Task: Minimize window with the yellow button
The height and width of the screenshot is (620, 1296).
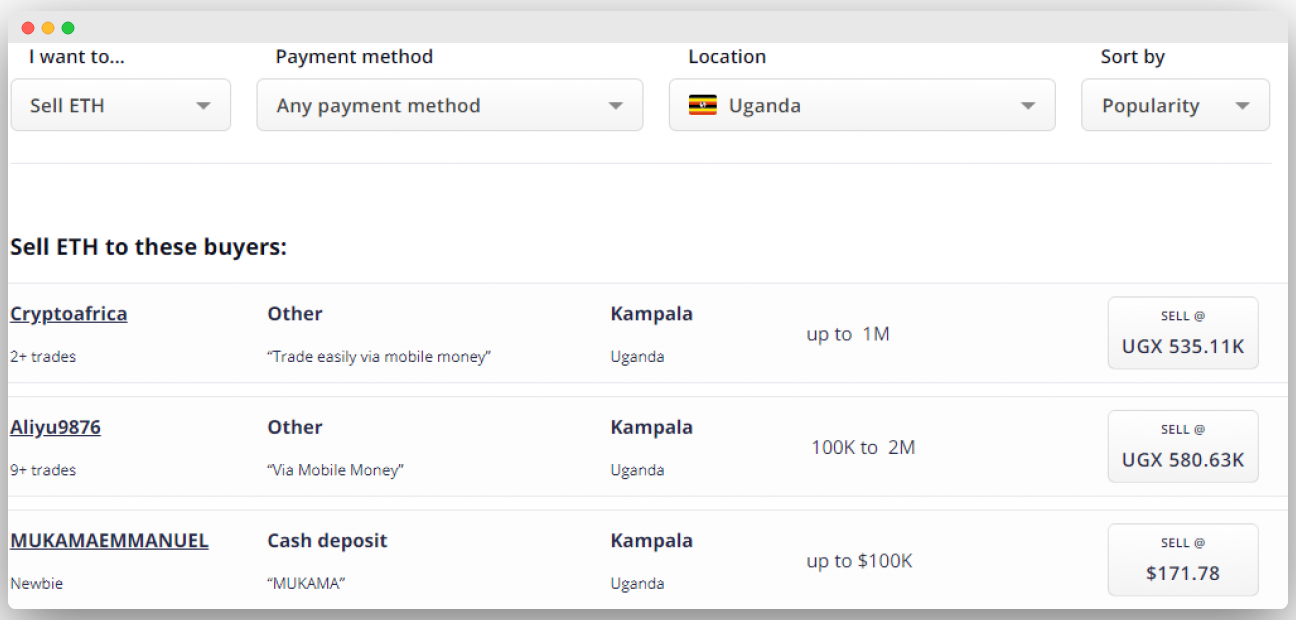Action: pos(48,28)
